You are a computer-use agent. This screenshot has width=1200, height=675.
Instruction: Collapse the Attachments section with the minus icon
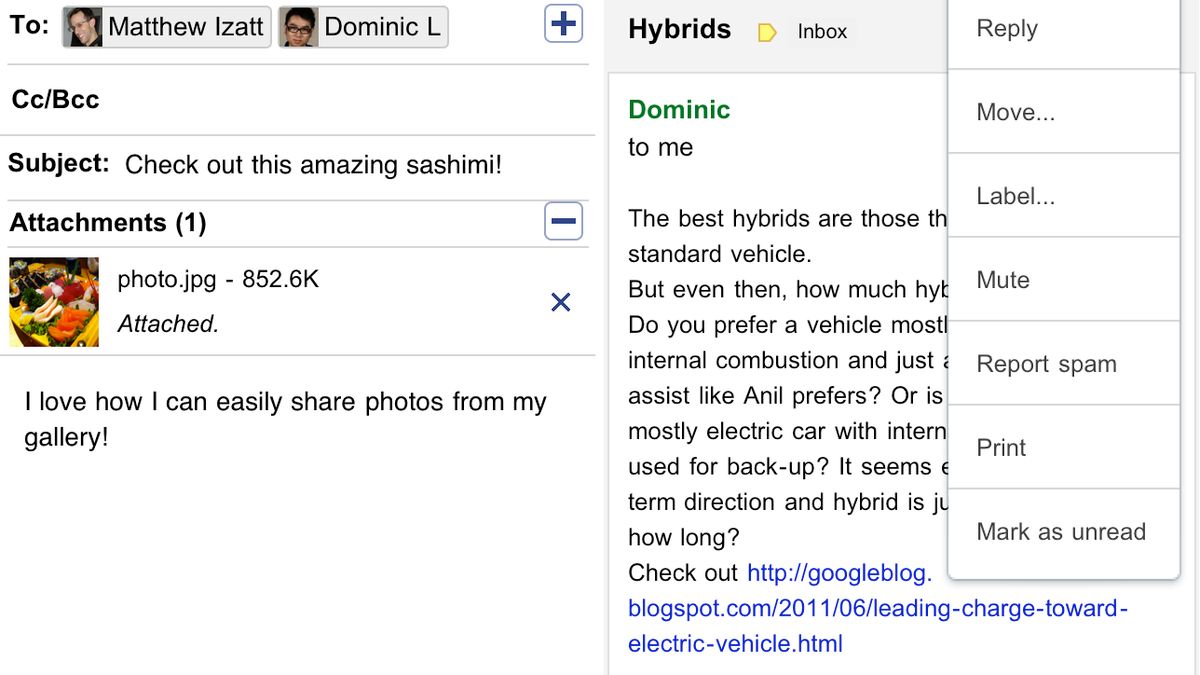point(564,222)
